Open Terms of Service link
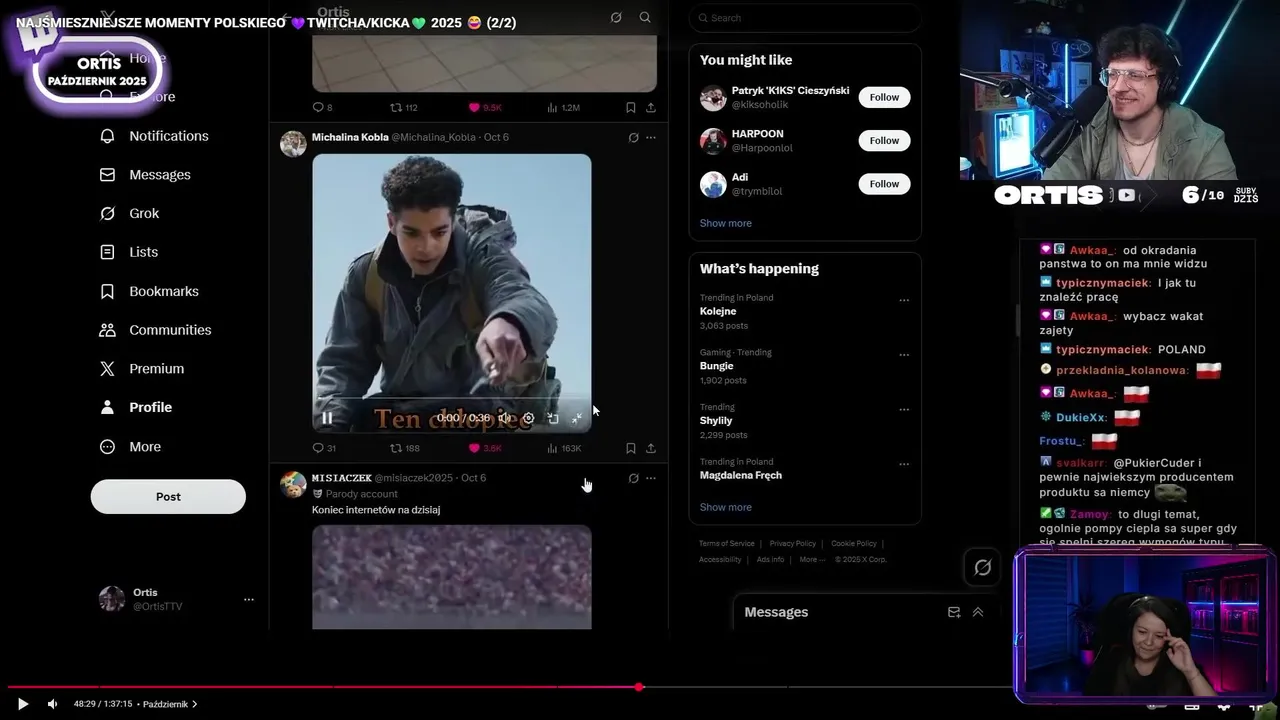 pyautogui.click(x=727, y=544)
